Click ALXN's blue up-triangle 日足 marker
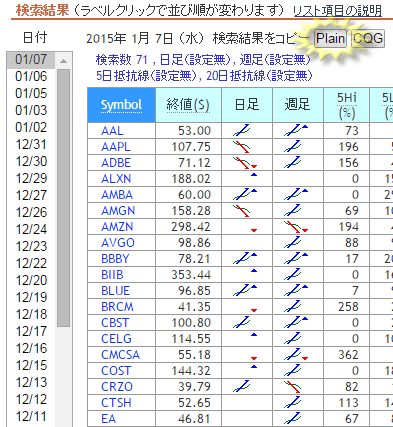The width and height of the screenshot is (393, 427). coord(254,175)
